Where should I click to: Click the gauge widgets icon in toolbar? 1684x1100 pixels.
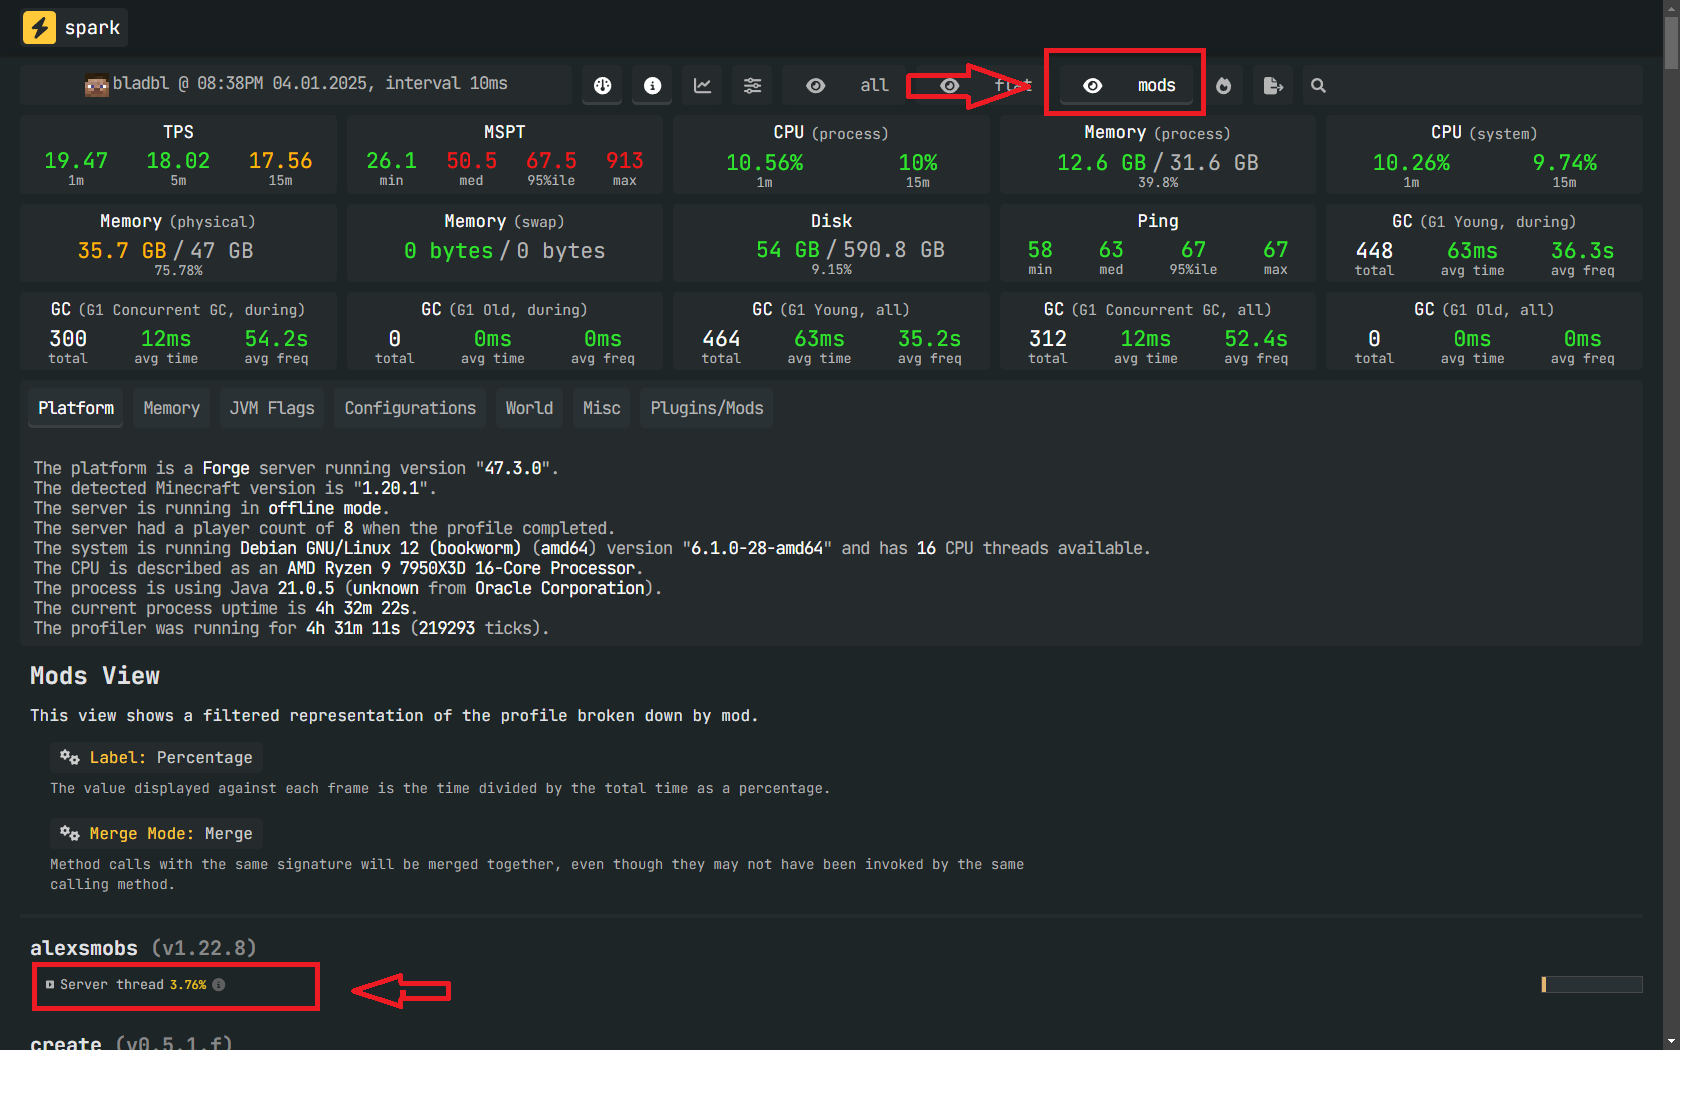point(602,86)
